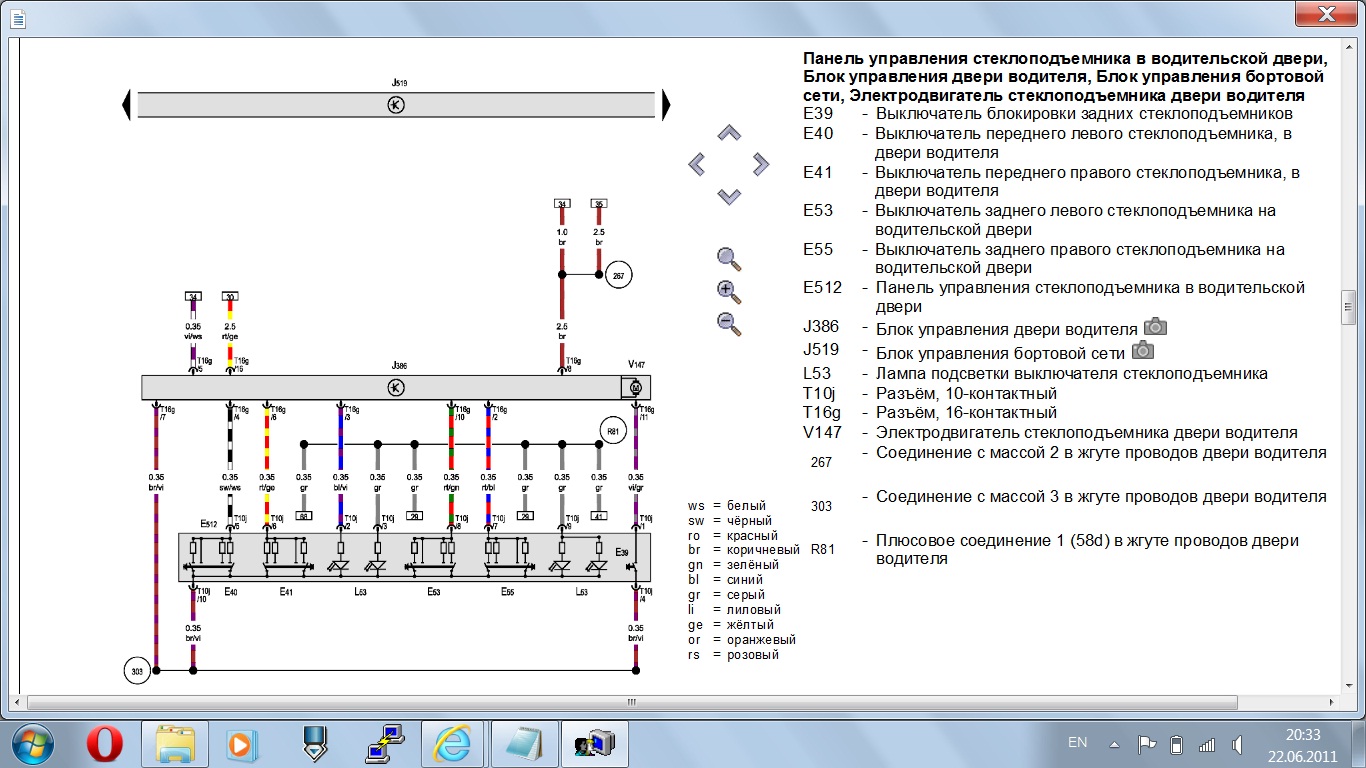Click the plain magnifier to reset zoom

point(729,259)
